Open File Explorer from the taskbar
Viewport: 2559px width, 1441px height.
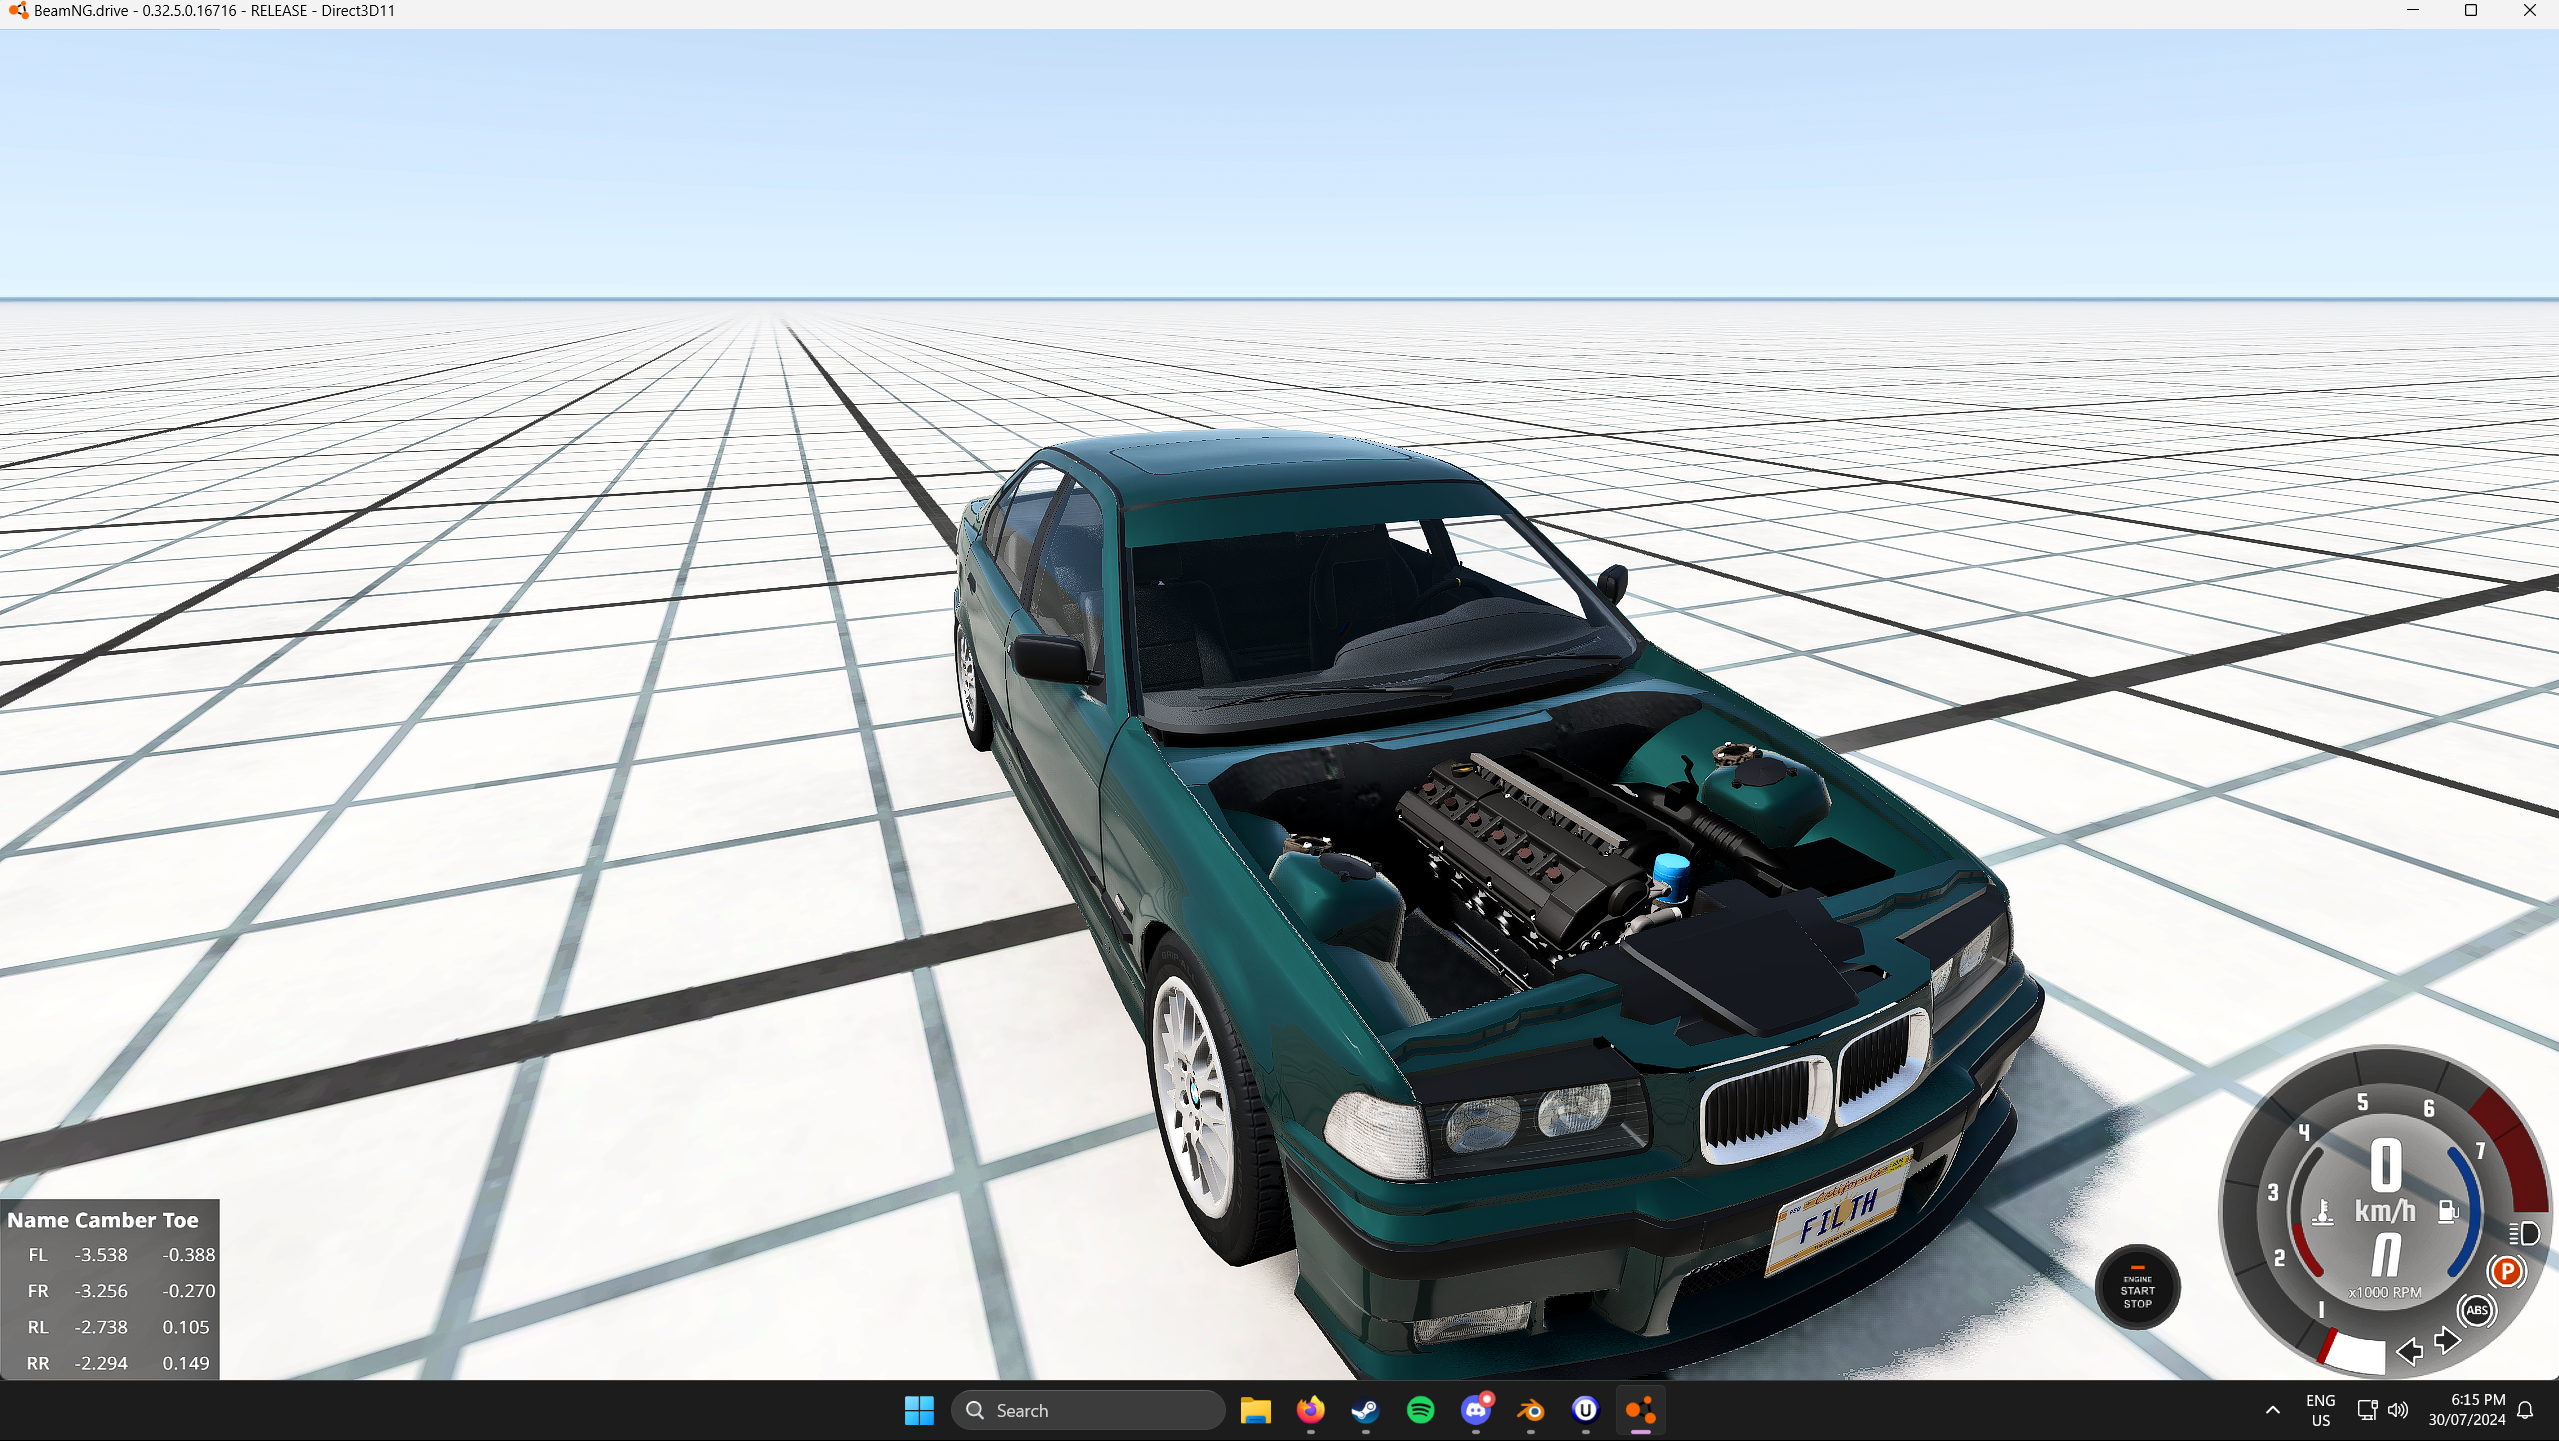(x=1255, y=1410)
